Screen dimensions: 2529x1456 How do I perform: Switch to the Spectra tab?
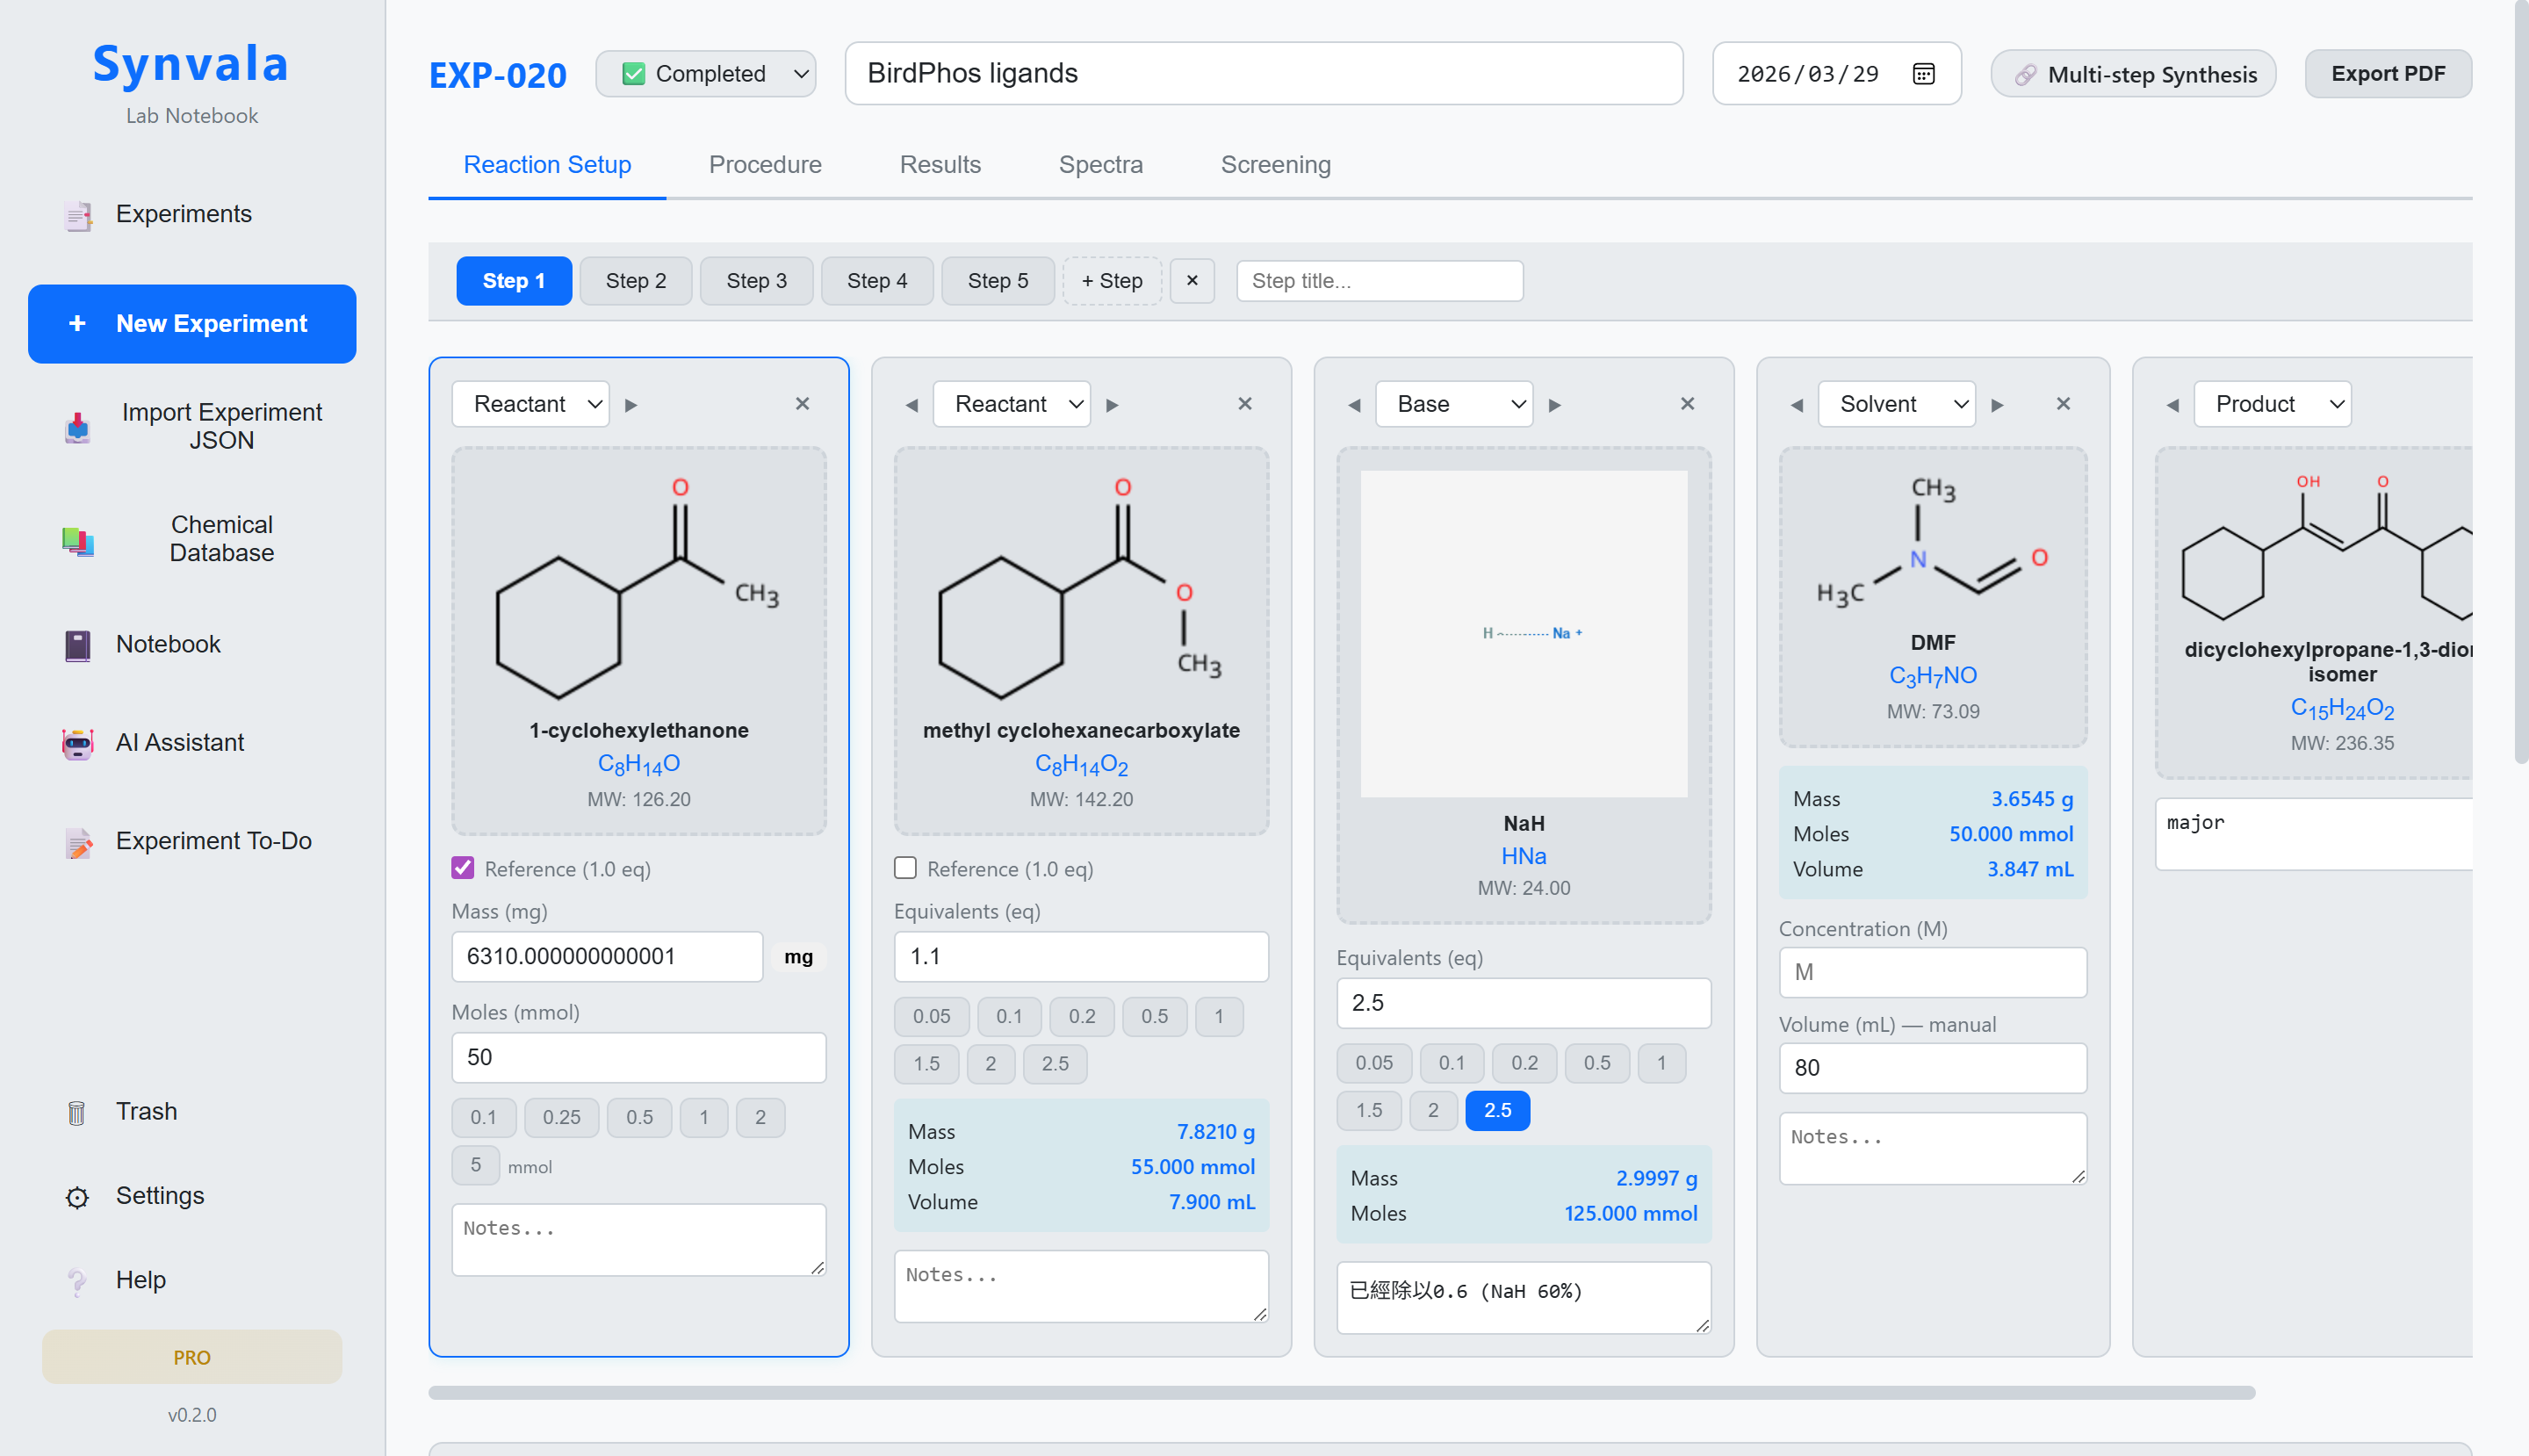(1100, 165)
